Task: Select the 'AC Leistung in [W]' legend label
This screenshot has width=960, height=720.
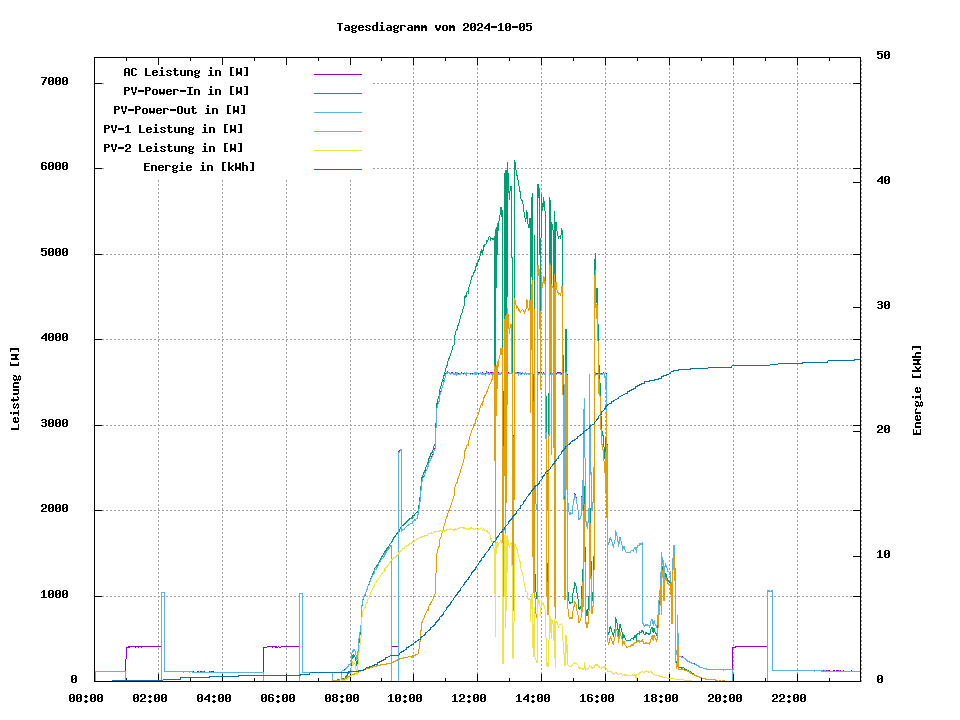Action: 186,72
